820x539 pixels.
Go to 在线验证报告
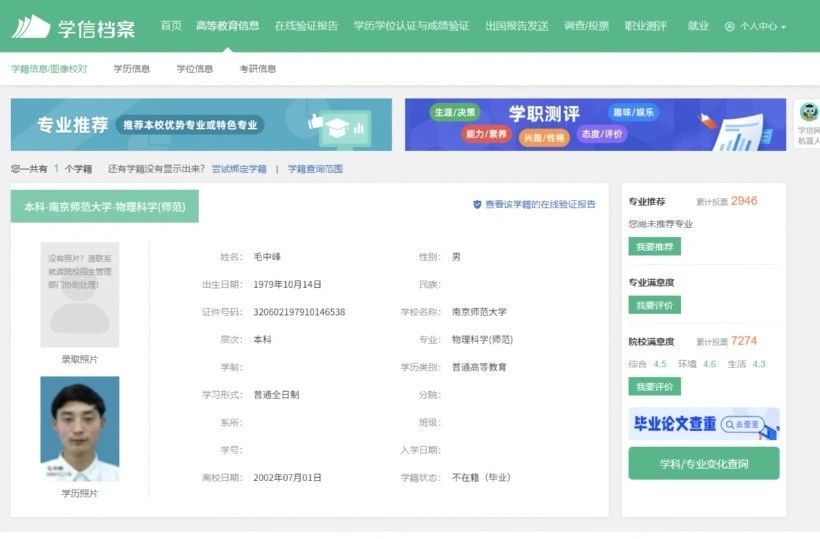[306, 26]
